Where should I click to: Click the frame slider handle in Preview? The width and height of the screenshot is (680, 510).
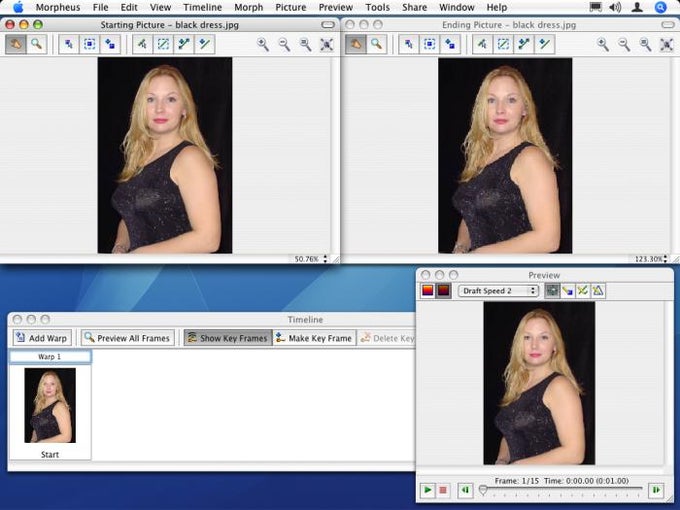[x=483, y=490]
